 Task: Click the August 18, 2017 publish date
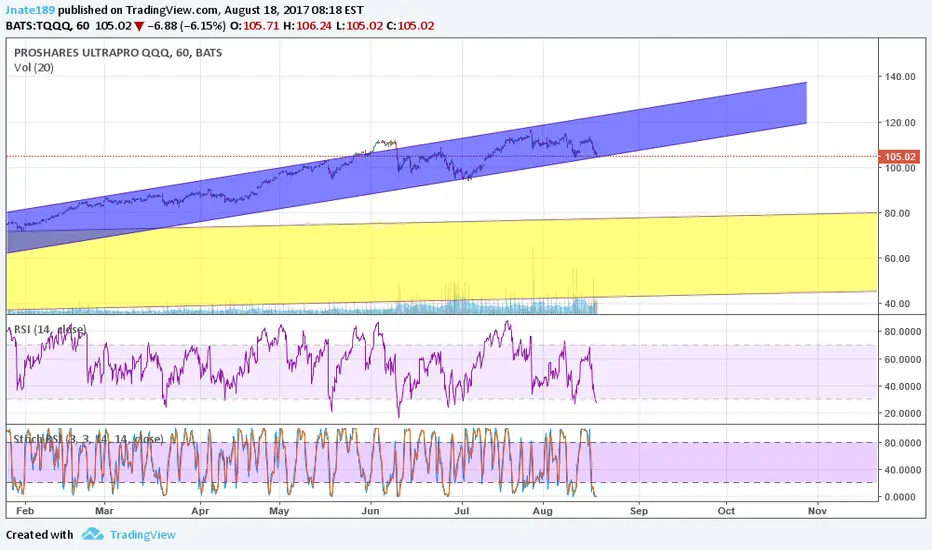266,10
